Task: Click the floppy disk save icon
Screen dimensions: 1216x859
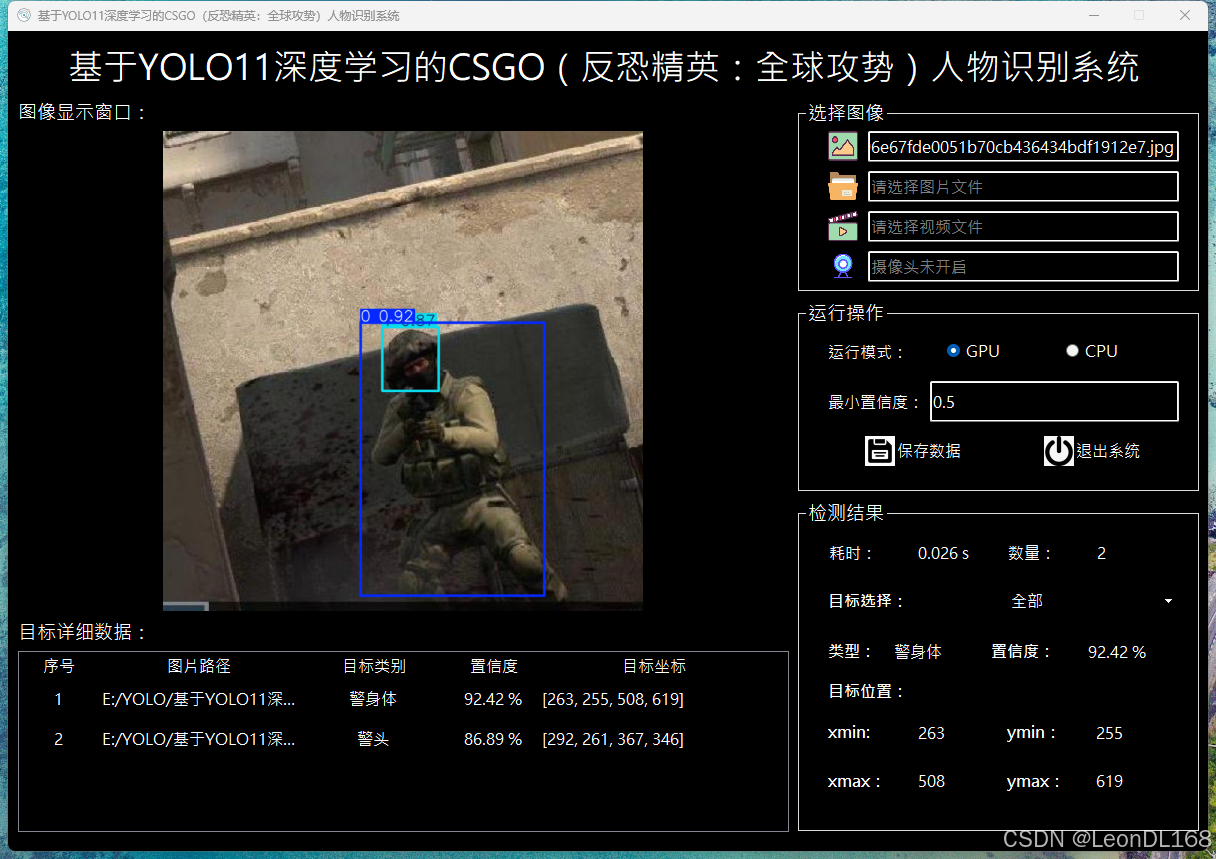Action: (x=880, y=451)
